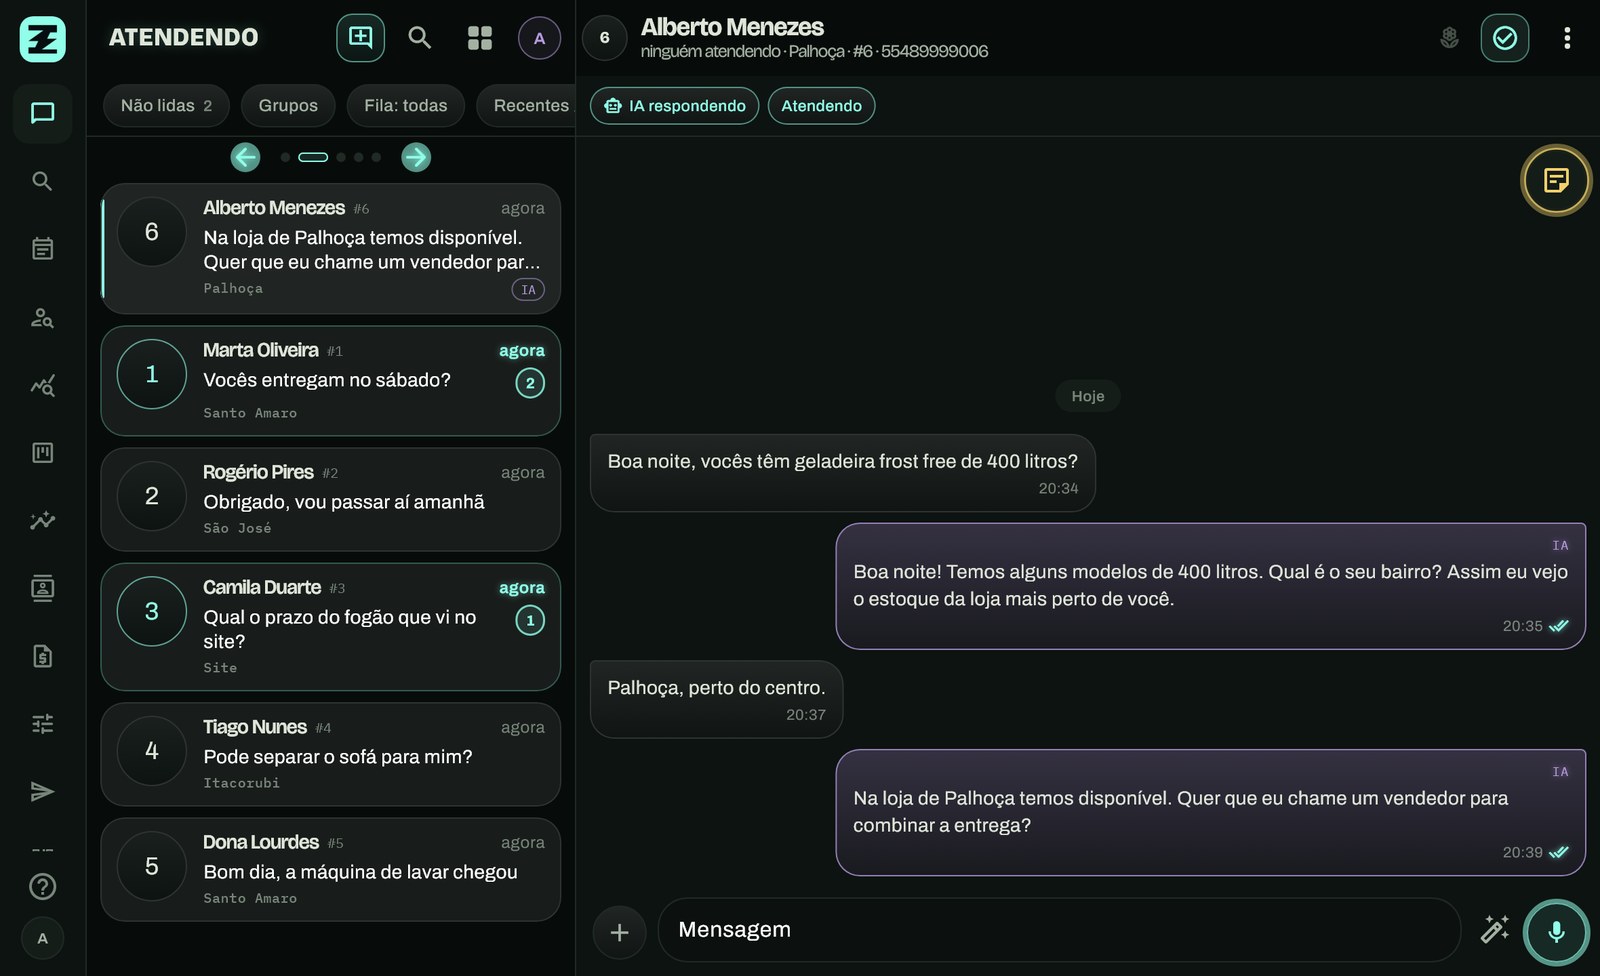This screenshot has height=976, width=1600.
Task: Click the ATENDENDO panel title
Action: (184, 38)
